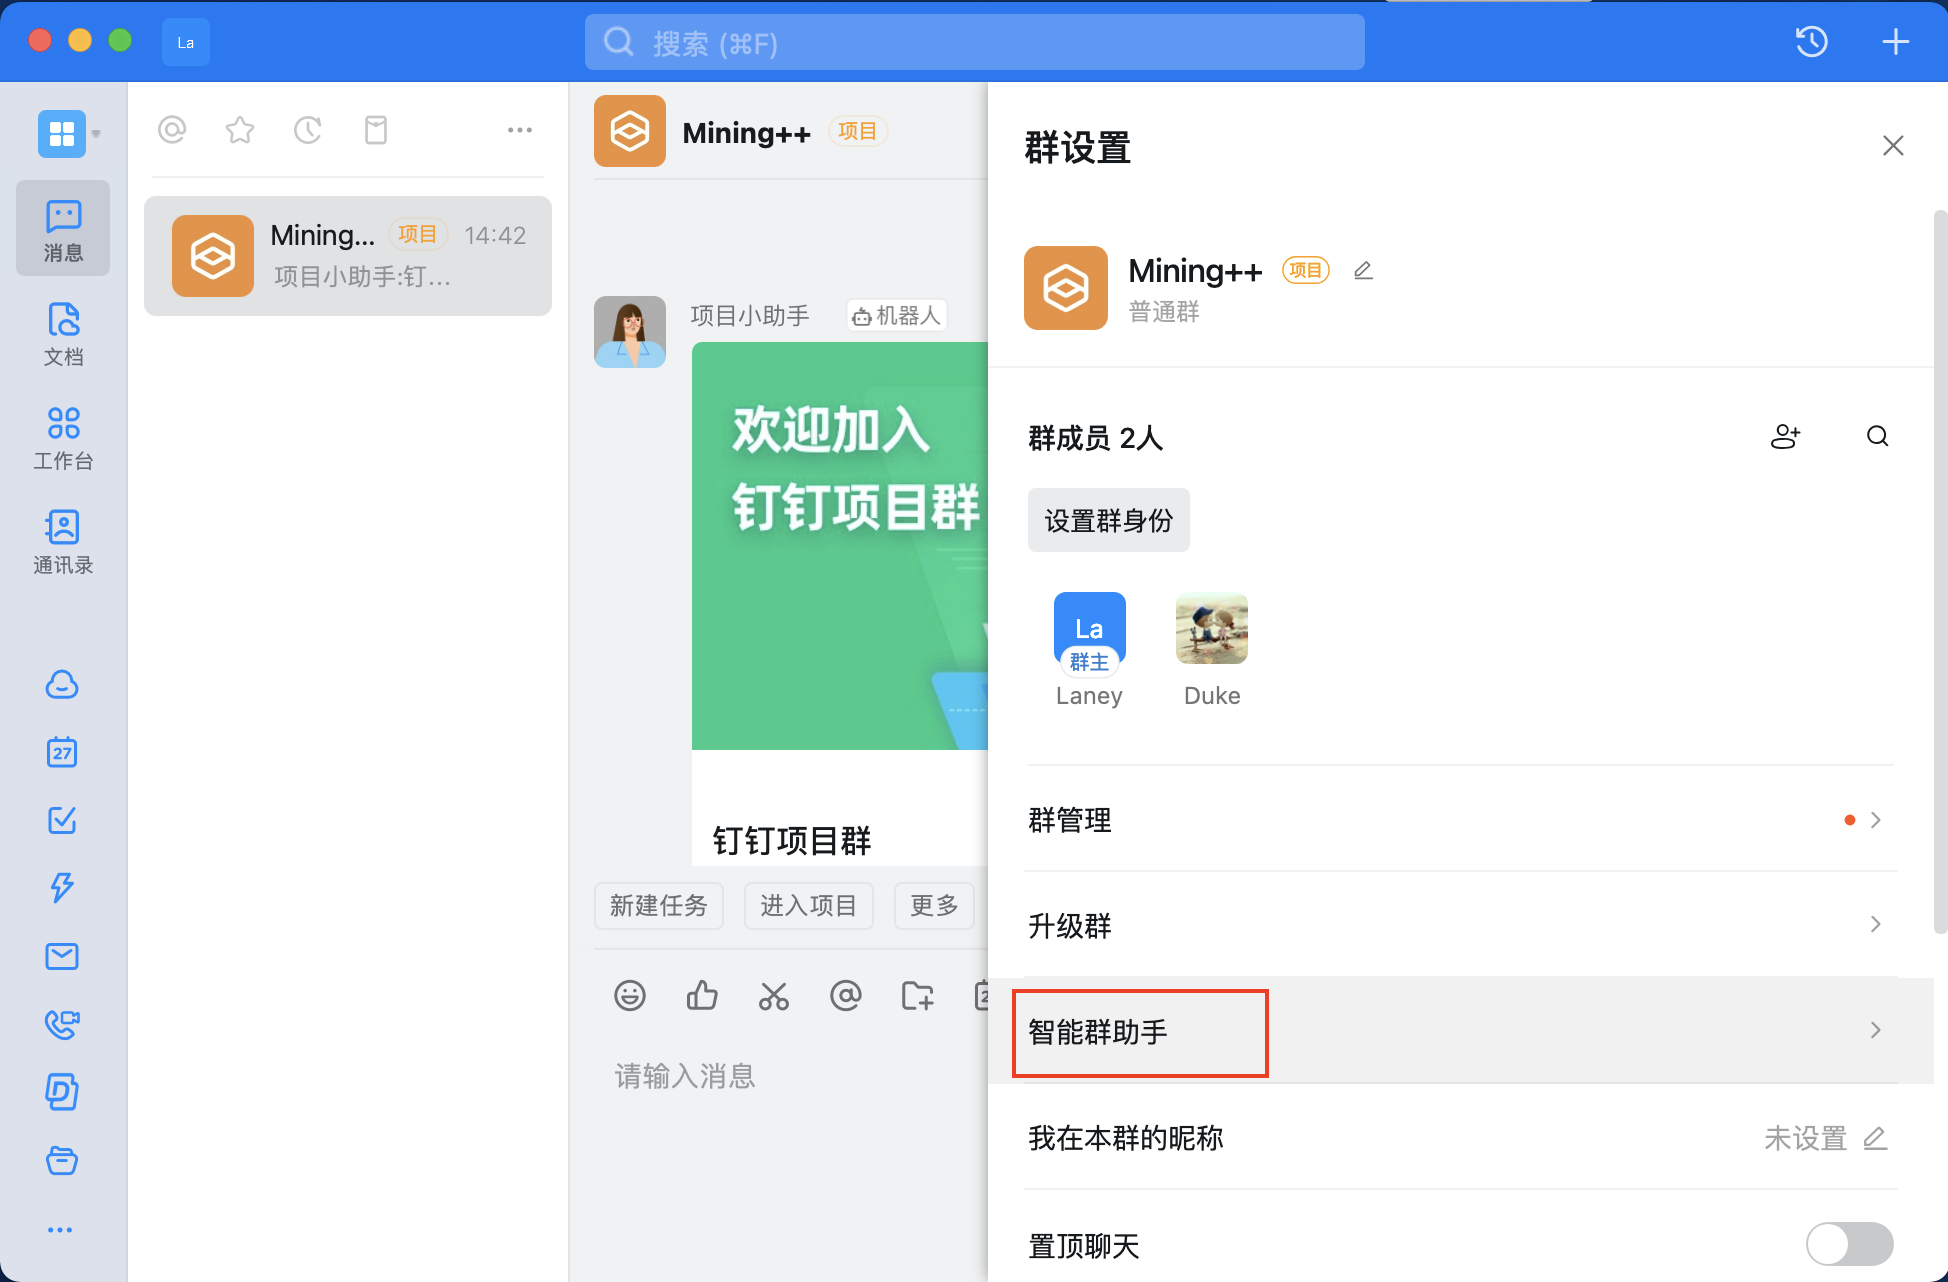The height and width of the screenshot is (1282, 1948).
Task: Click the Mining++ chat header title
Action: point(746,132)
